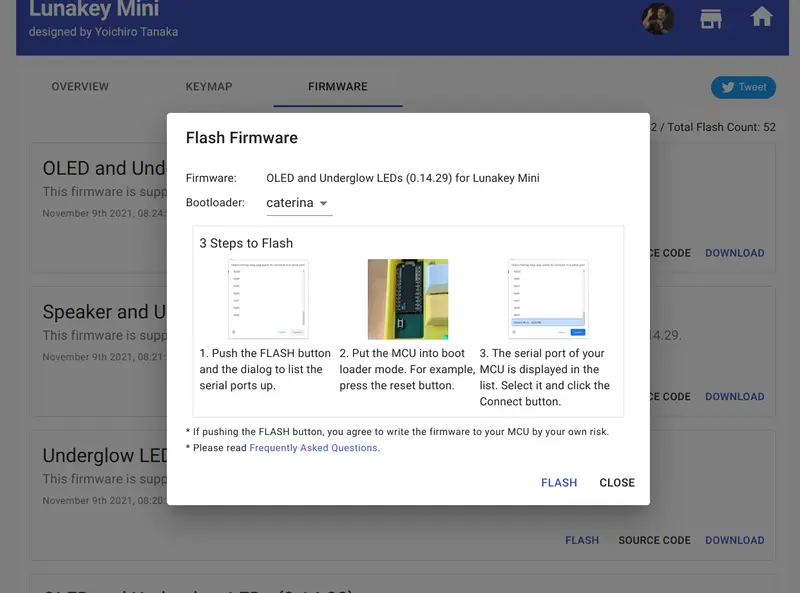This screenshot has width=800, height=593.
Task: Click the Lunakey Mini page title
Action: point(94,10)
